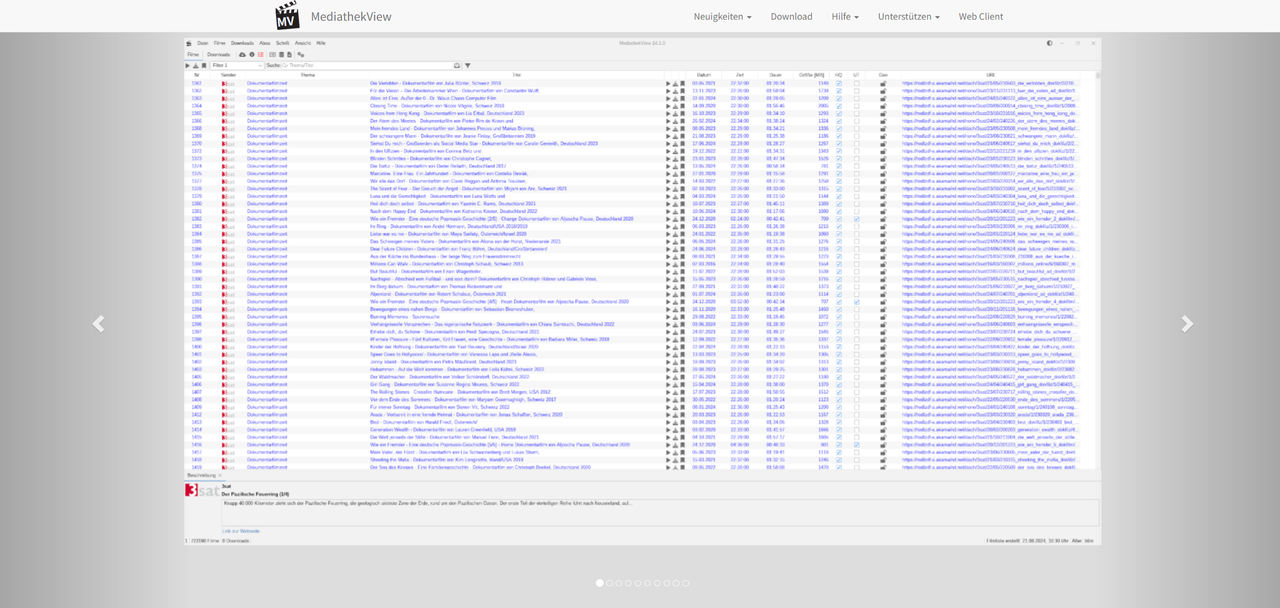Toggle the UT checkbox in the first row
The image size is (1280, 608).
point(856,83)
